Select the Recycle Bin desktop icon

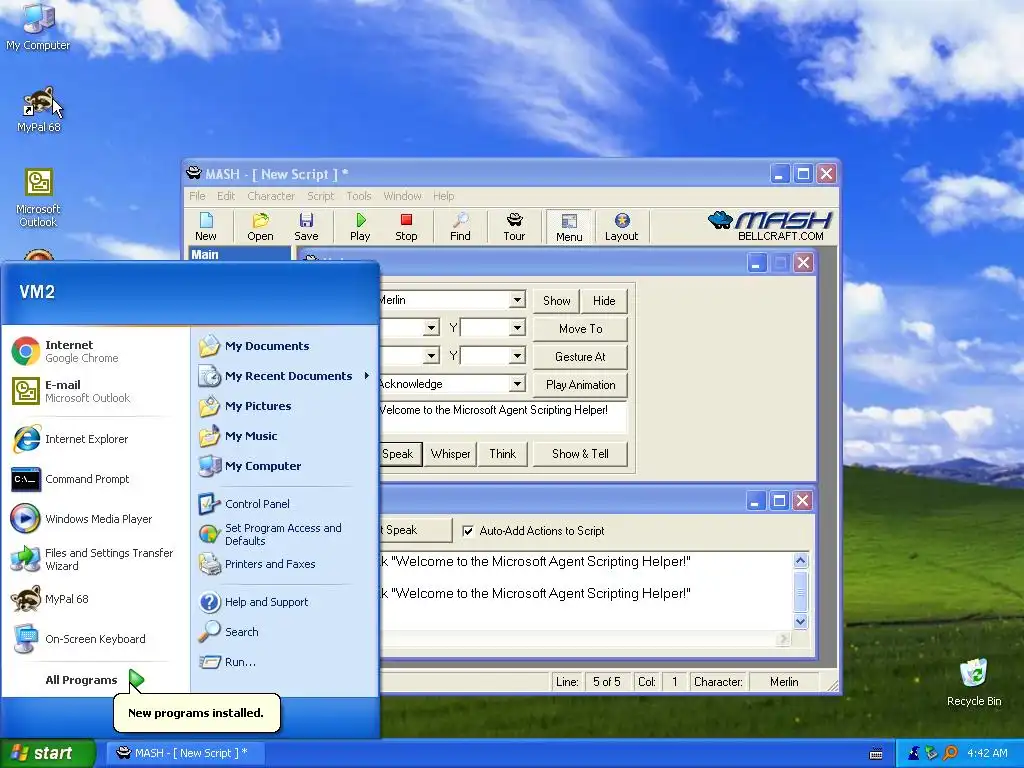coord(974,683)
